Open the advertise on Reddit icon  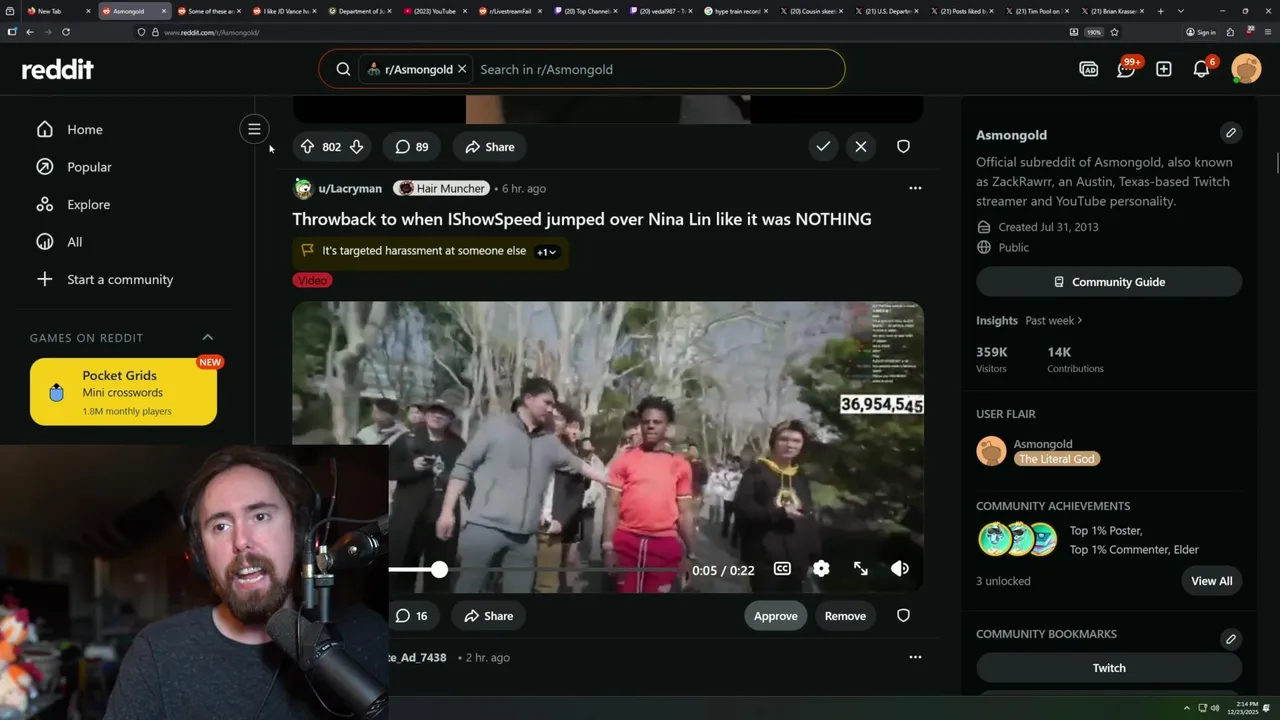tap(1089, 69)
